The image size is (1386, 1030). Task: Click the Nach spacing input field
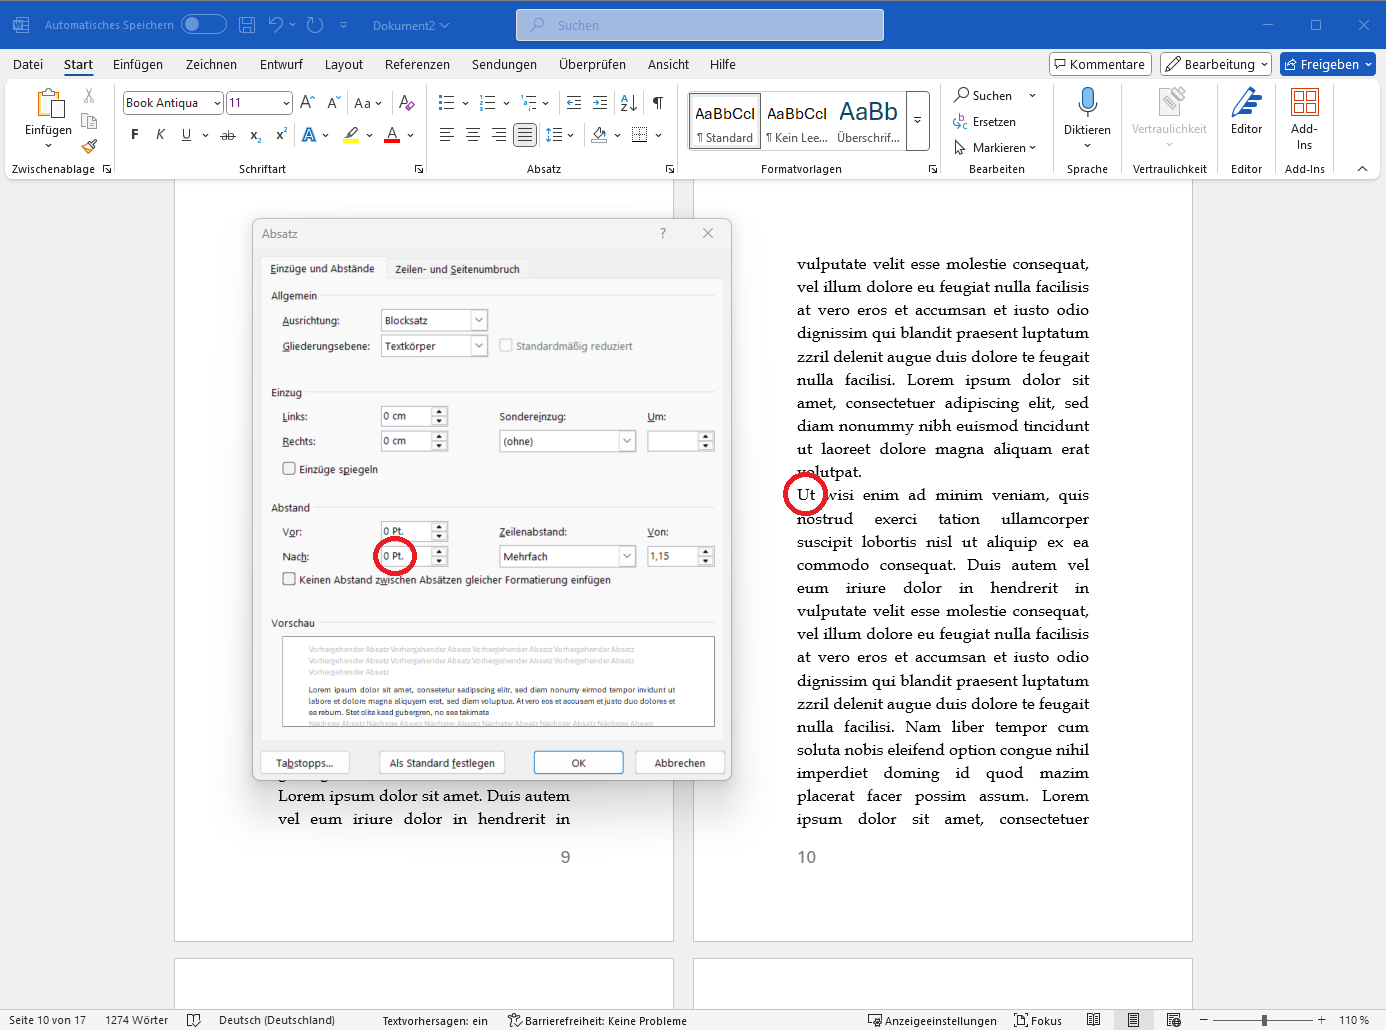[406, 556]
